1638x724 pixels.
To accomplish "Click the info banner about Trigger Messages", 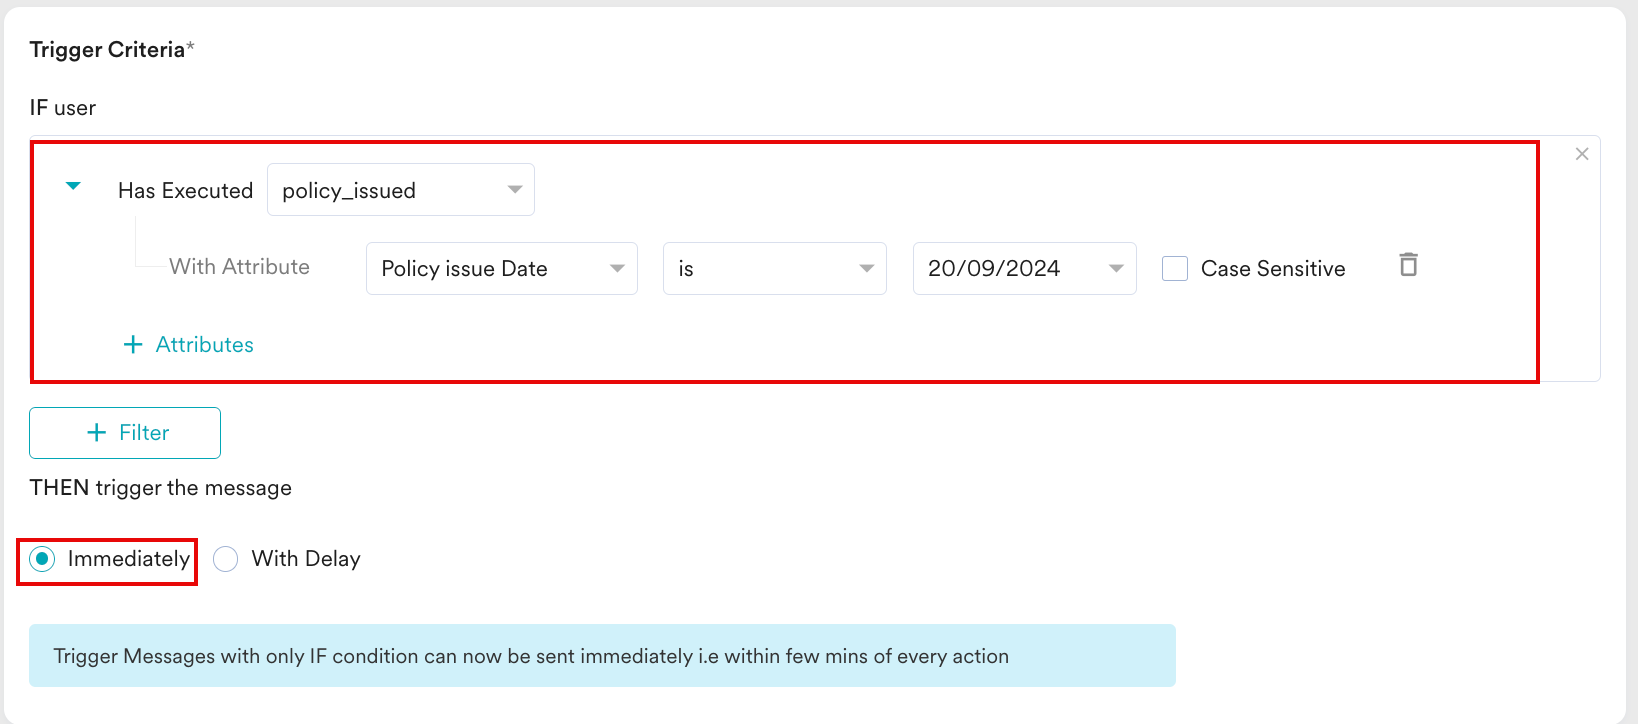I will (602, 656).
